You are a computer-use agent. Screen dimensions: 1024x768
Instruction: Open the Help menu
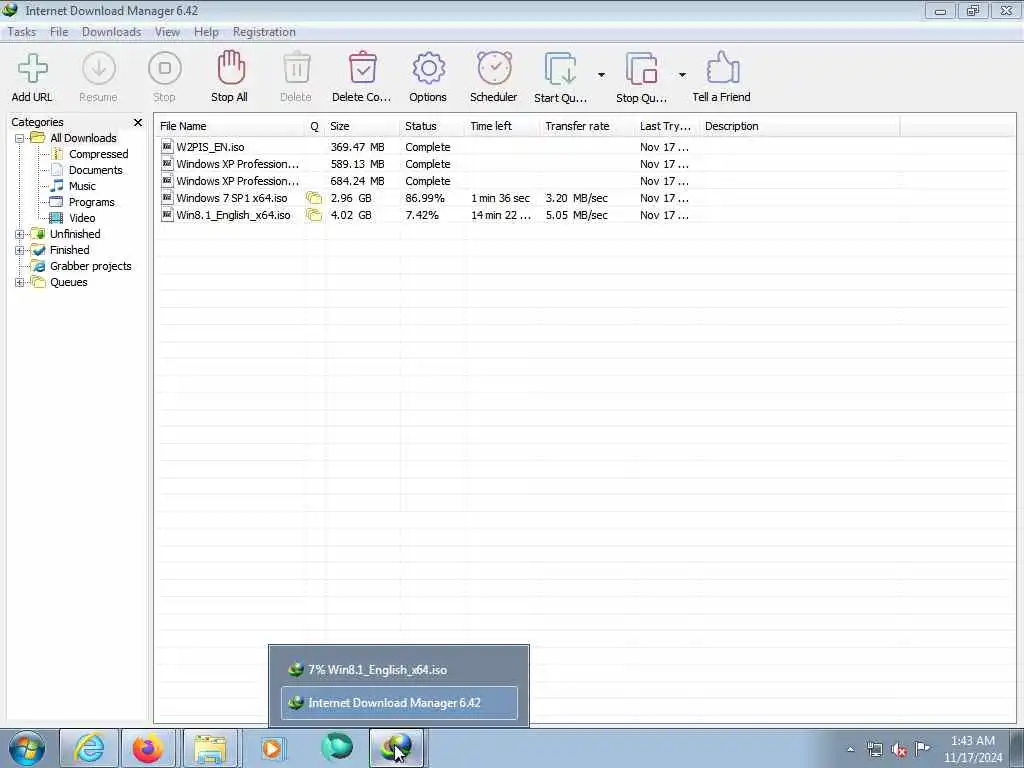click(206, 32)
